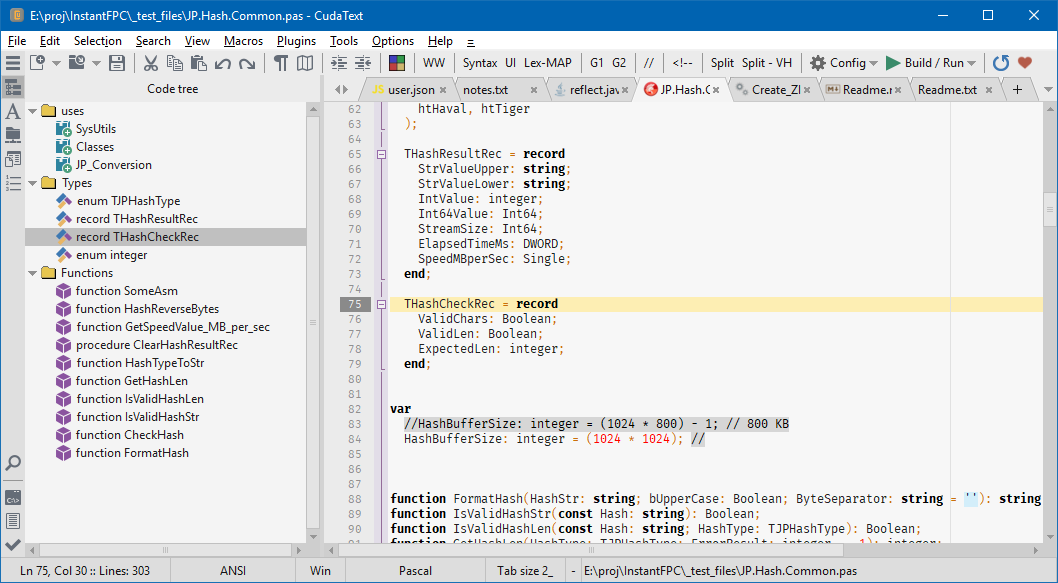Click the heart donate icon
The width and height of the screenshot is (1058, 583).
1026,62
